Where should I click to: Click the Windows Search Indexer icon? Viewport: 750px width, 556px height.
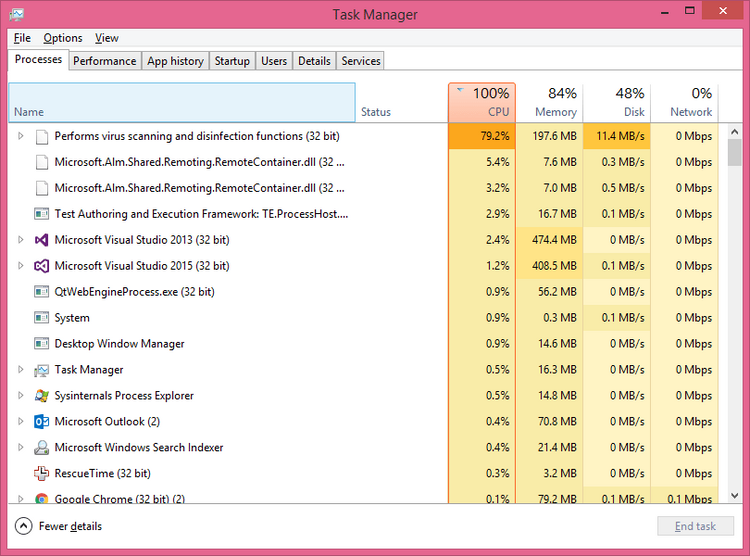click(42, 448)
